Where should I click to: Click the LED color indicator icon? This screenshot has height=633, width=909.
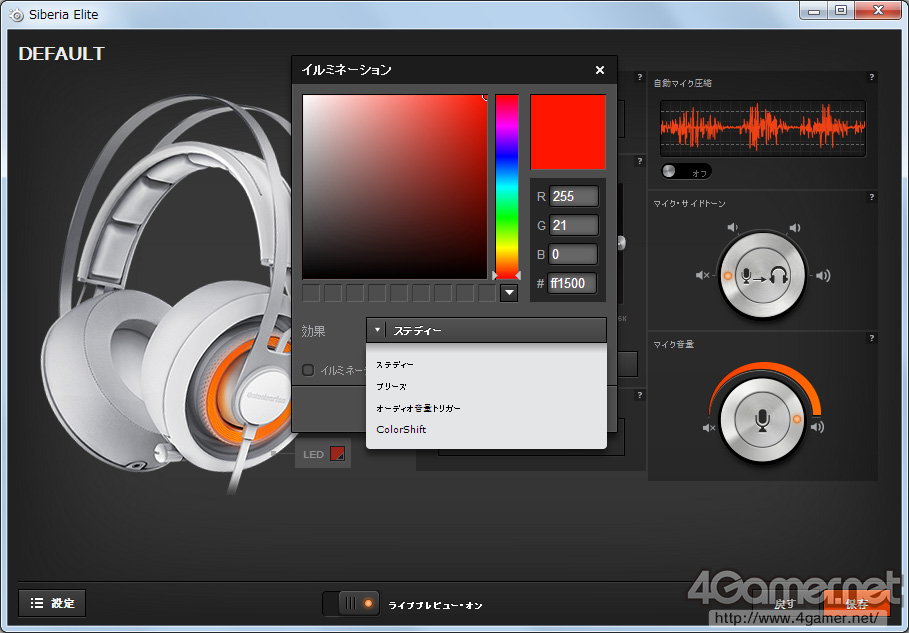point(338,454)
